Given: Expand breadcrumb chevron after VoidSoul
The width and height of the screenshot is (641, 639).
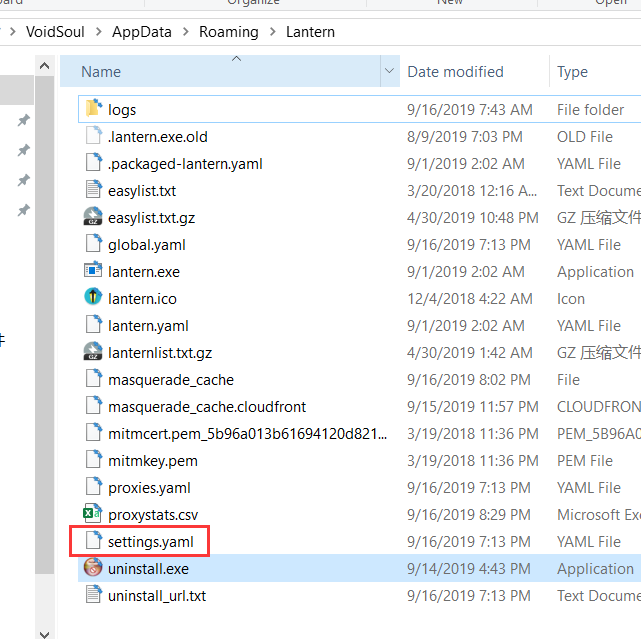Looking at the screenshot, I should (x=99, y=31).
